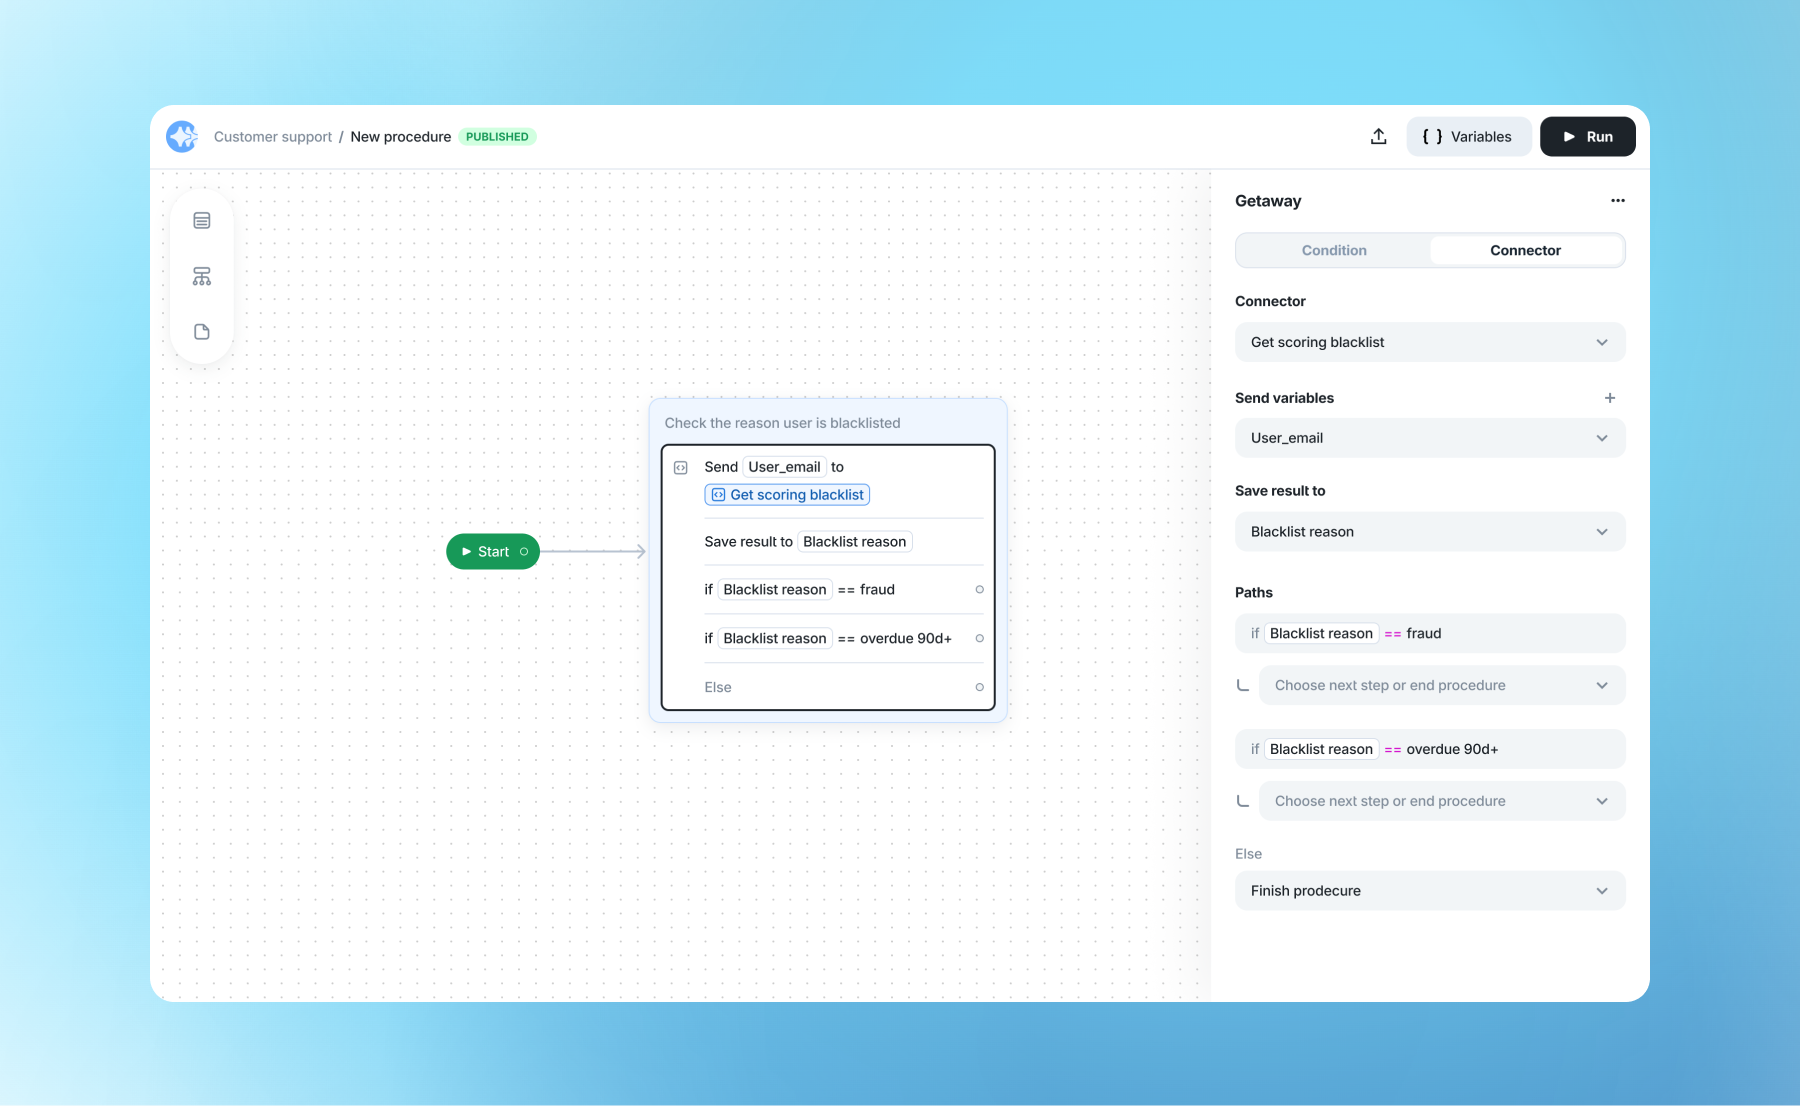
Task: Click the Blacklist reason chip after Save result to
Action: pyautogui.click(x=855, y=542)
